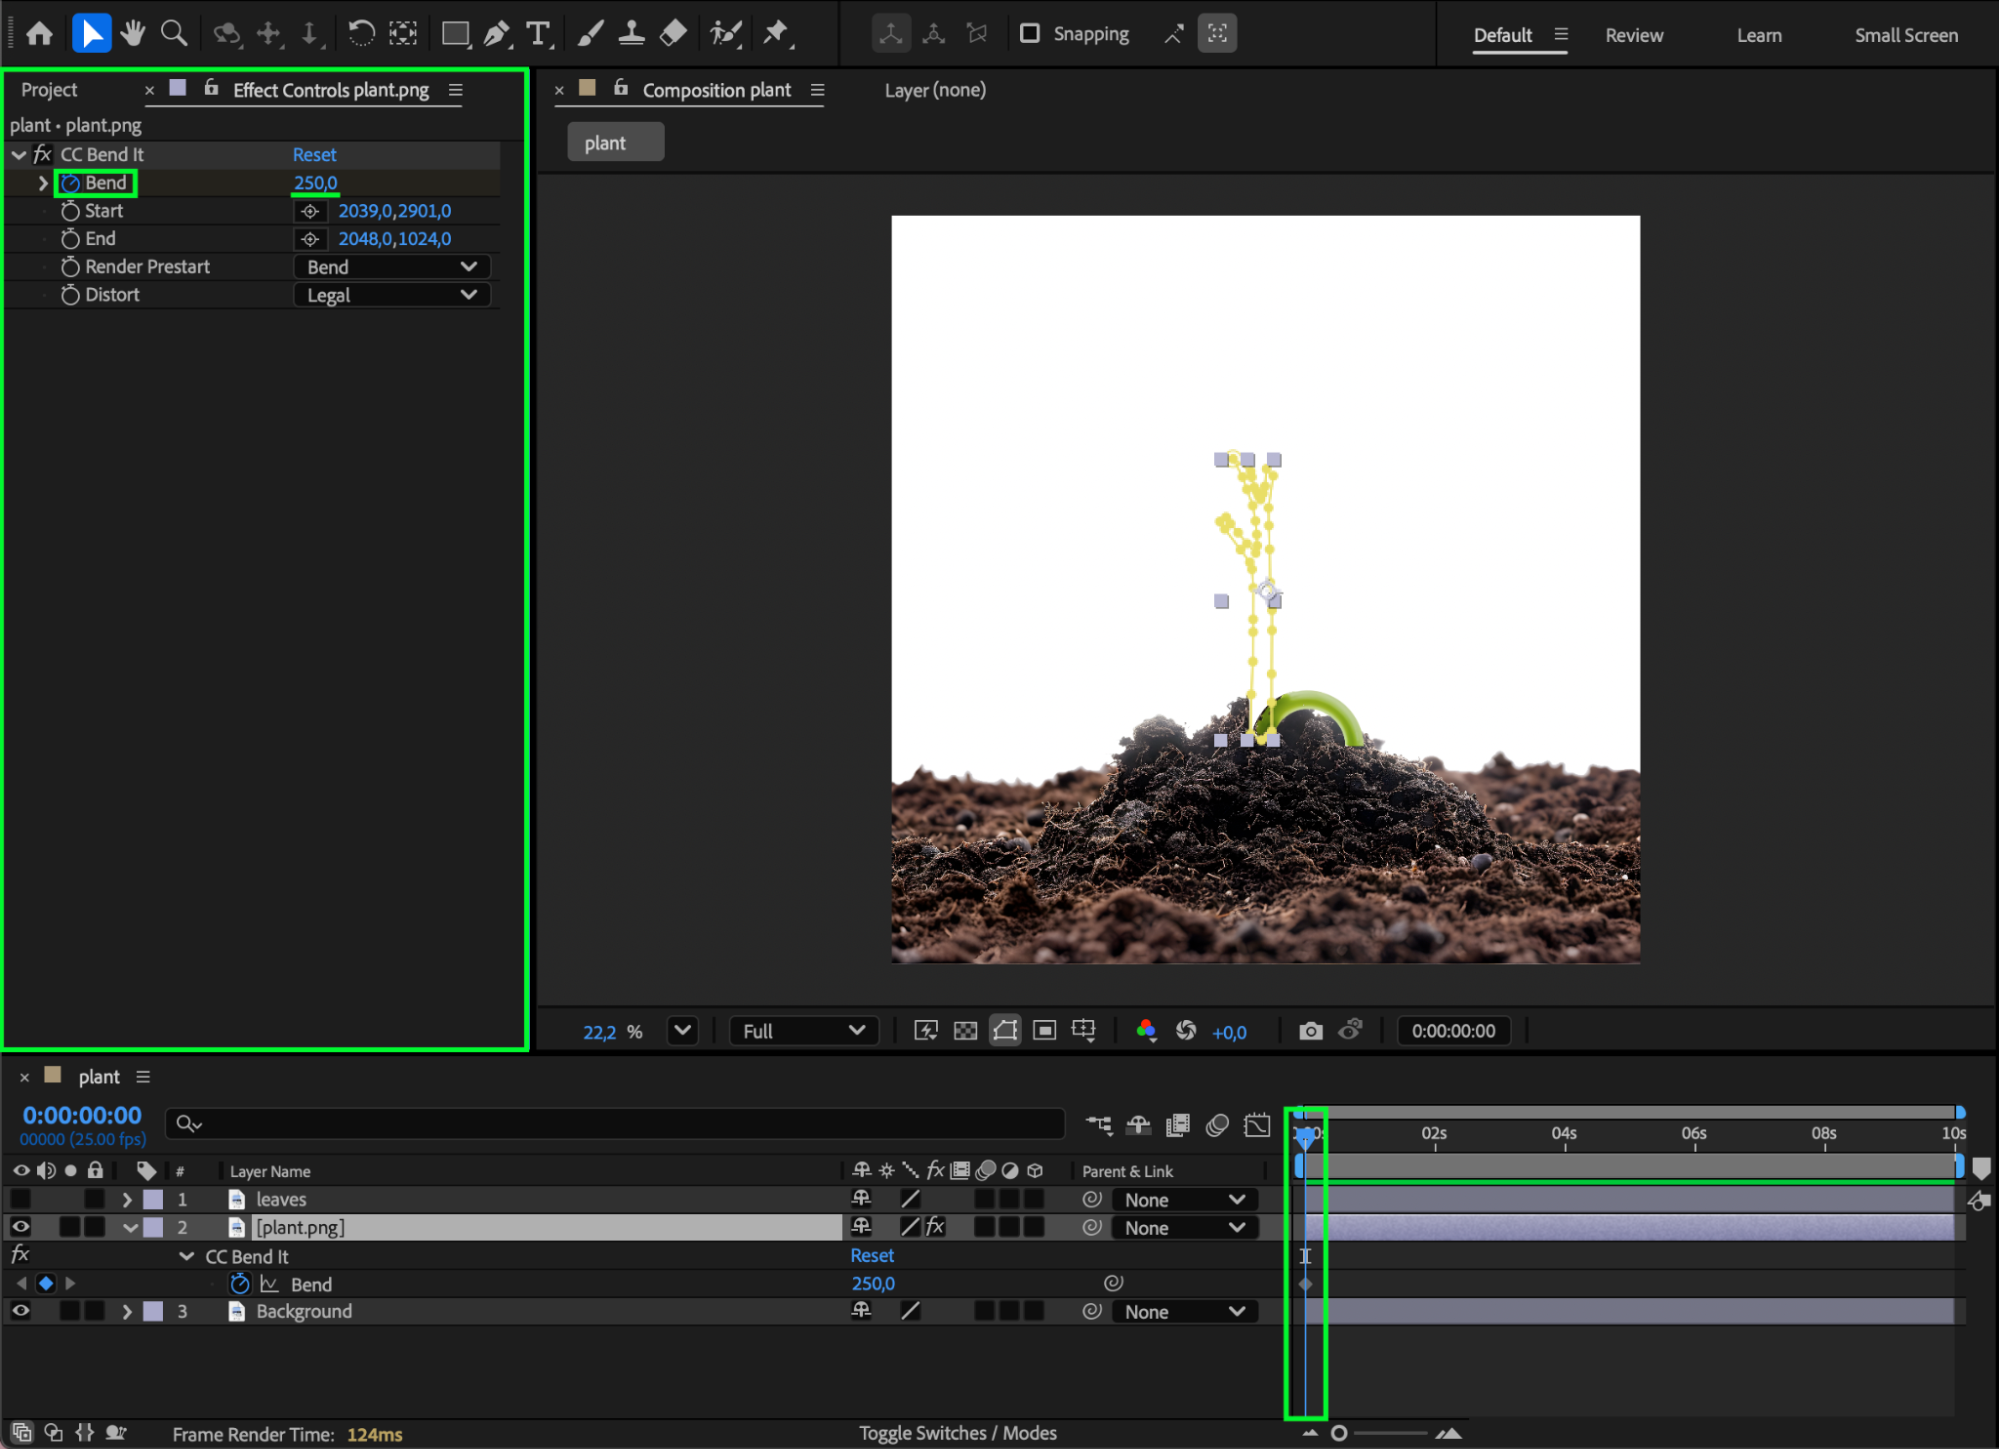Select the Type tool
This screenshot has height=1450, width=1999.
click(x=539, y=34)
